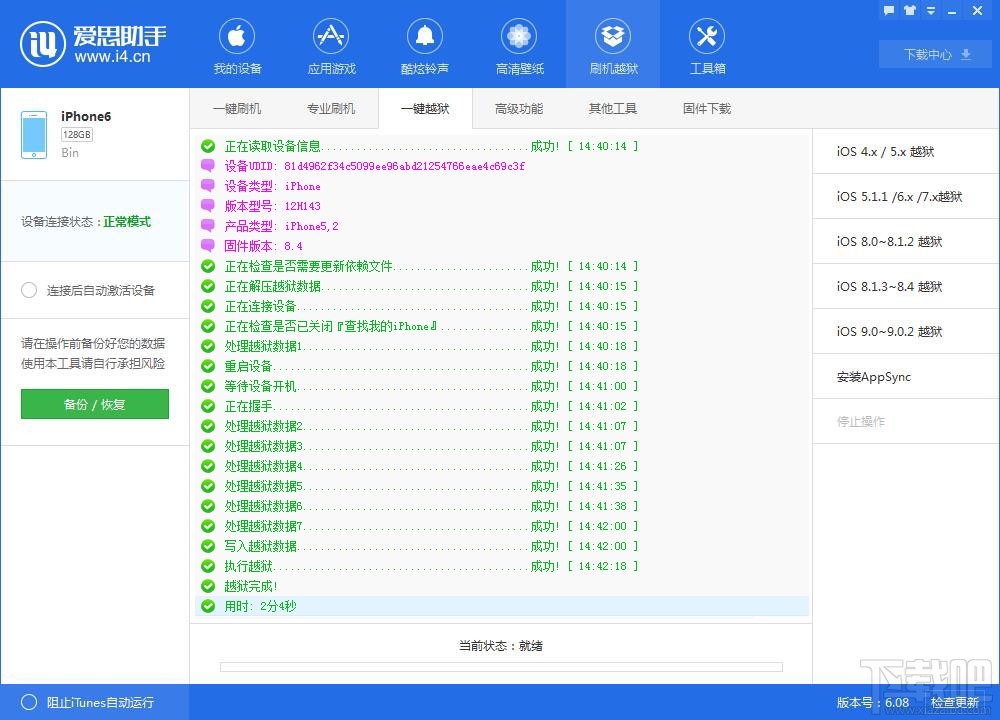Switch to the 专业刷机 tab
The width and height of the screenshot is (1000, 720).
click(x=331, y=109)
